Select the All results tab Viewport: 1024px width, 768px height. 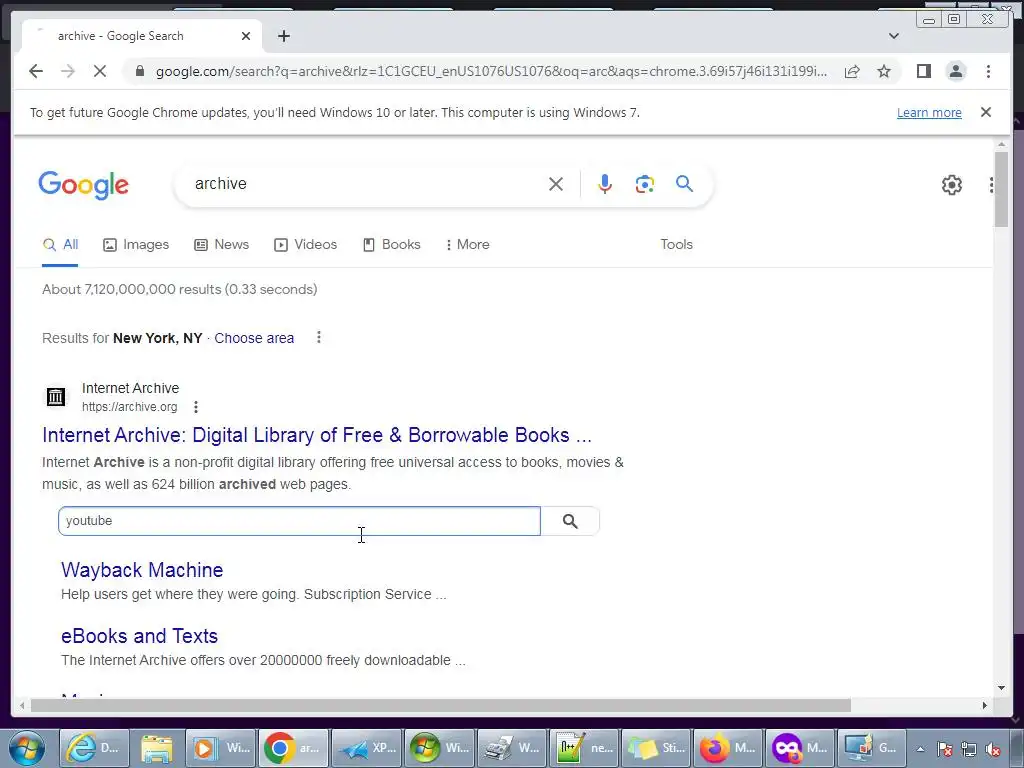(60, 245)
